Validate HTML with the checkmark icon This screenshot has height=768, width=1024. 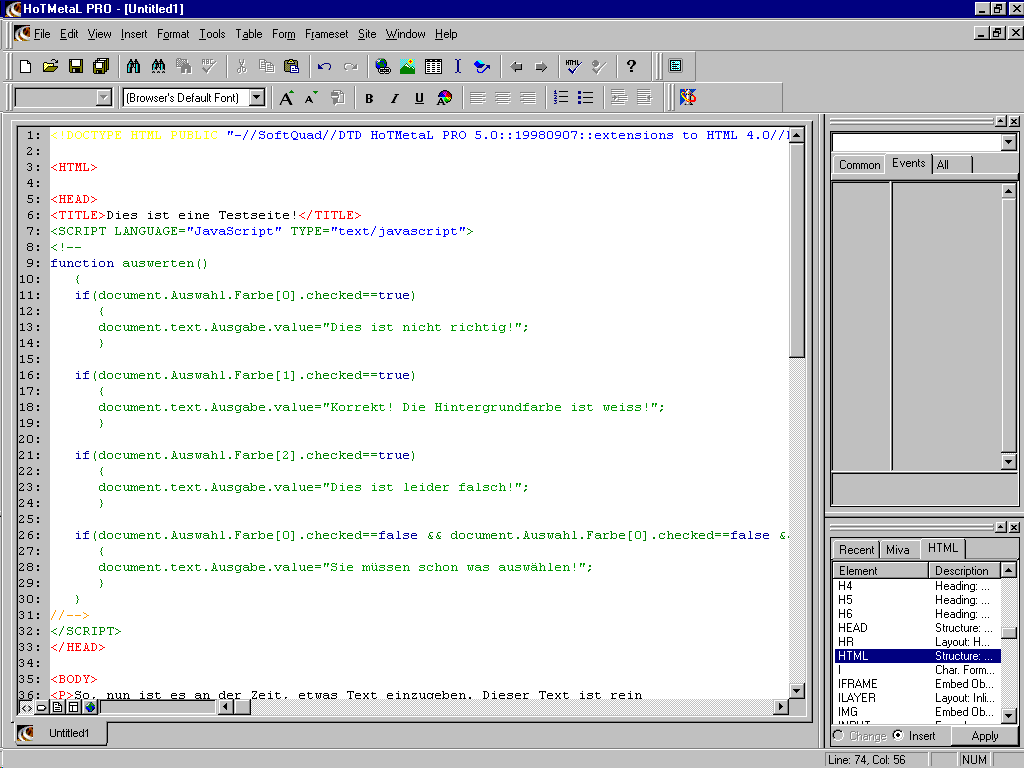coord(572,67)
